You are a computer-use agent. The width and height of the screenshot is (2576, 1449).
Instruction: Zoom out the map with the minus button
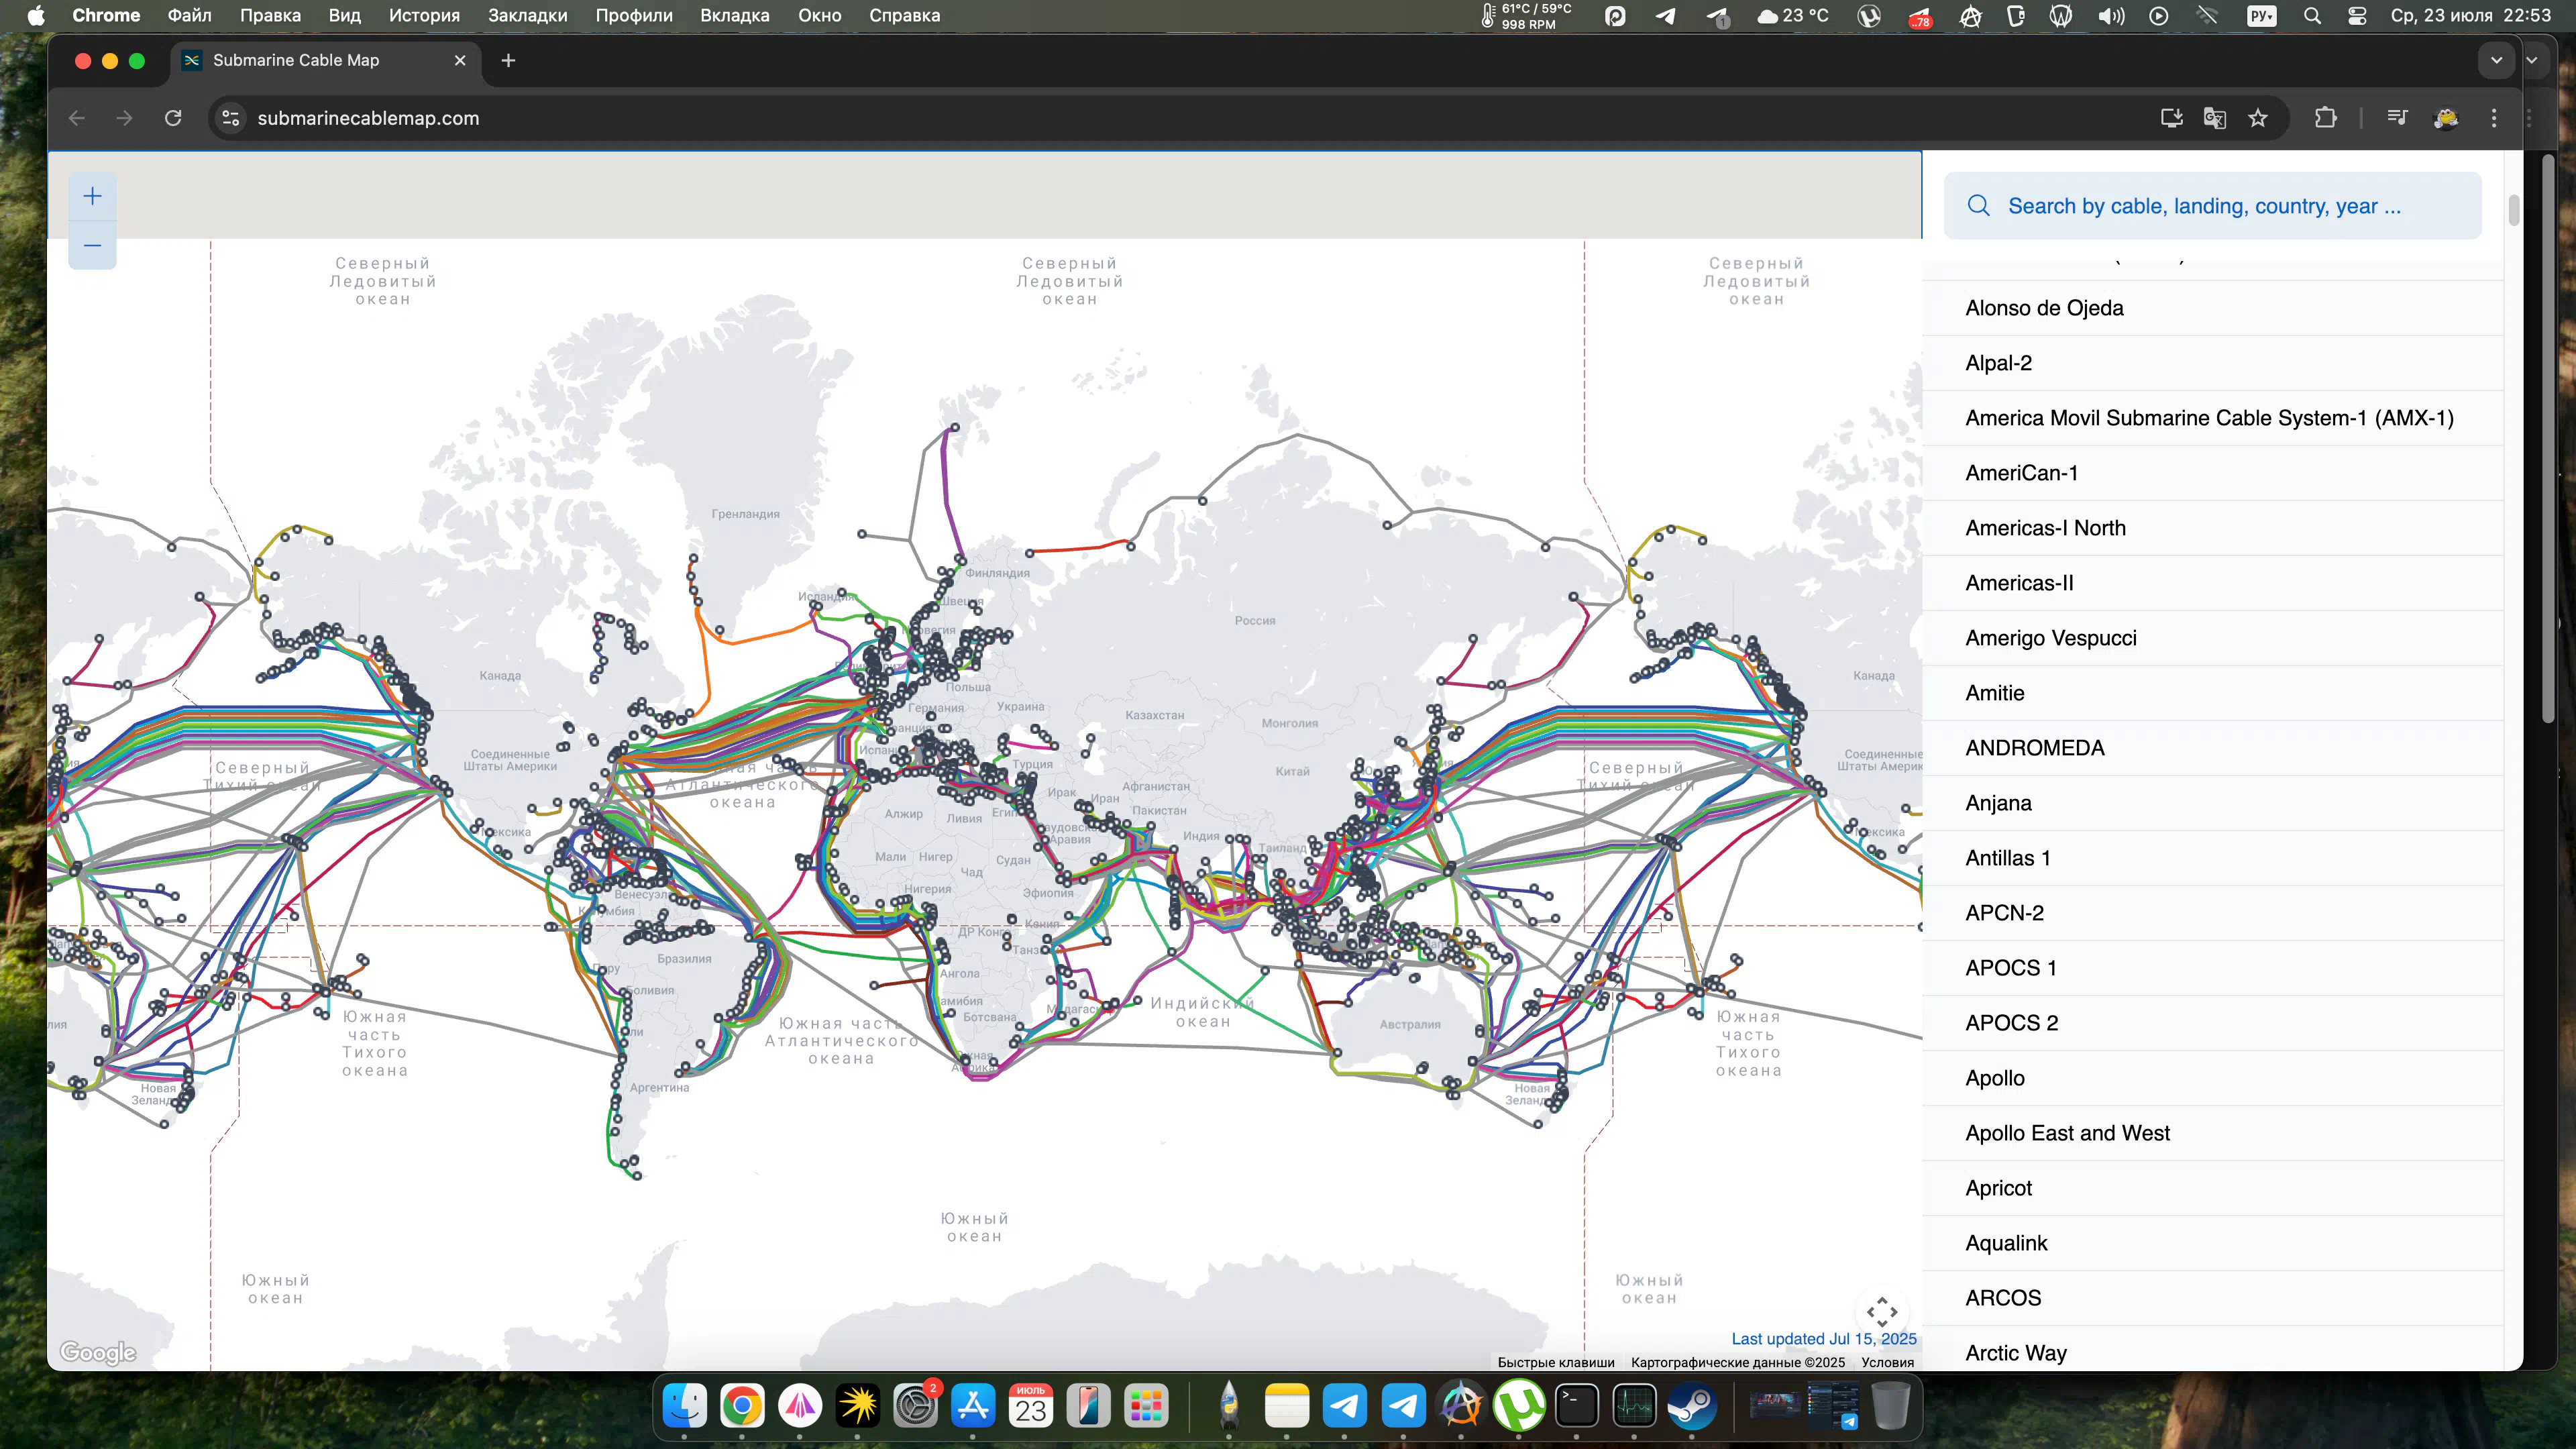click(x=92, y=245)
